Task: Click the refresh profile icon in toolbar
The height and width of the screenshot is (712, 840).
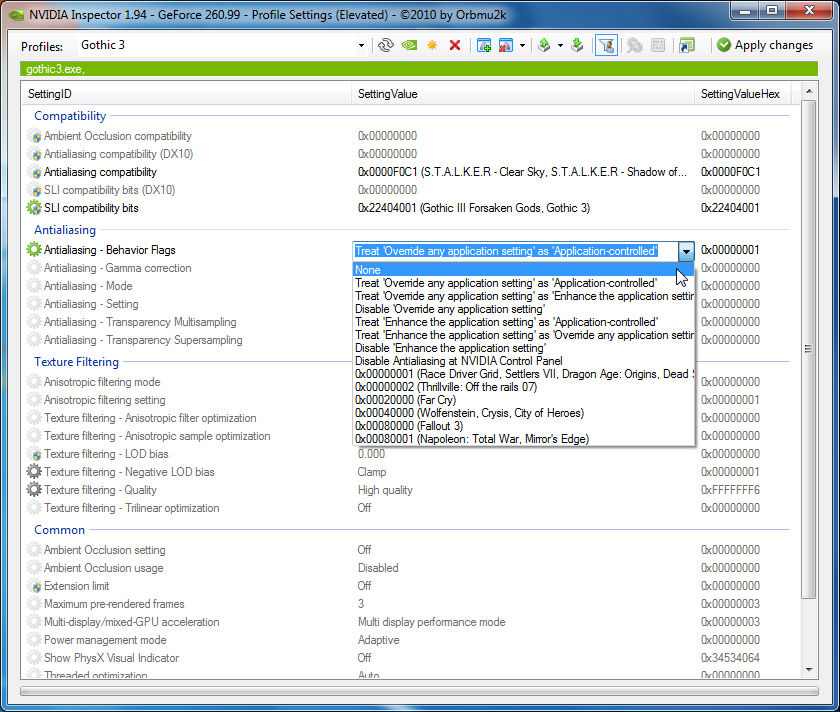Action: point(385,45)
